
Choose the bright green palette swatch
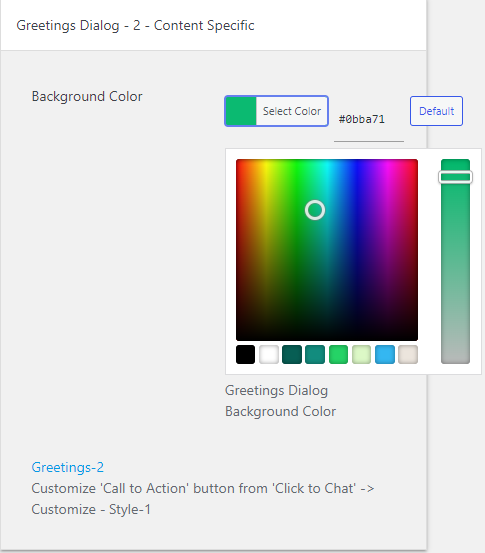tap(338, 354)
